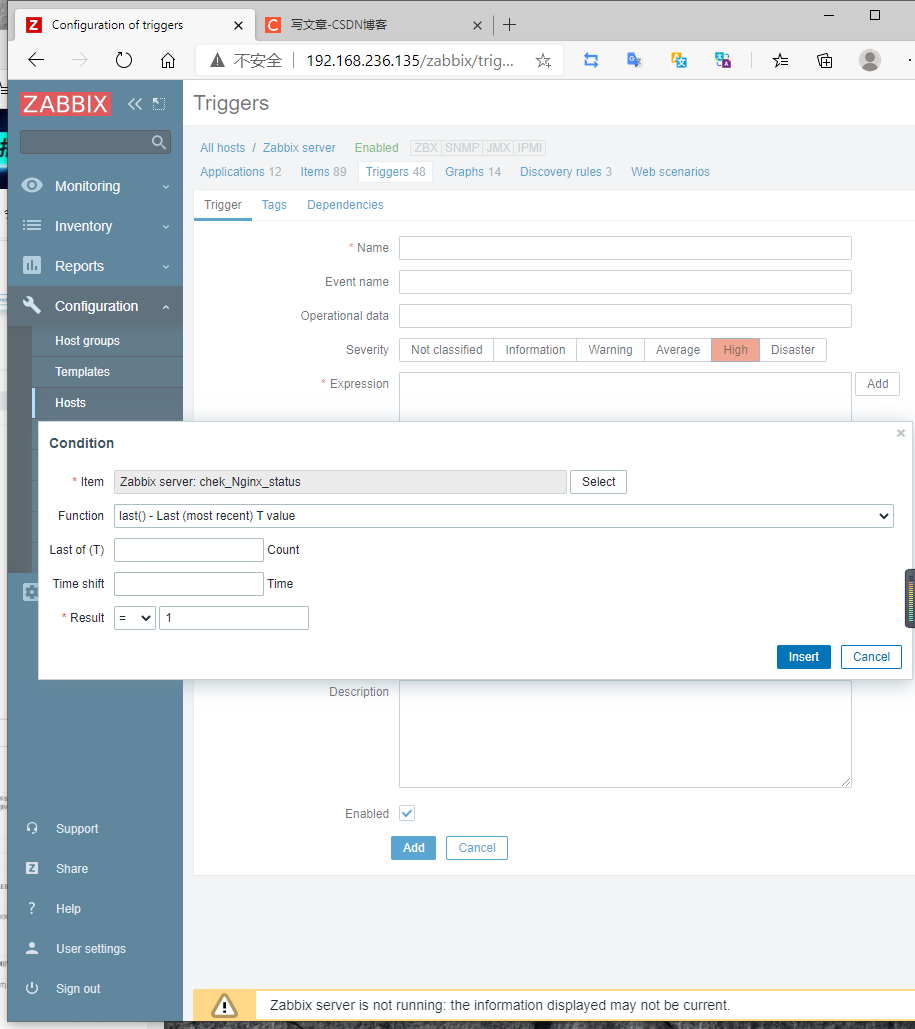Toggle kiosk mode icon beside the logo
The image size is (915, 1029).
coord(159,104)
